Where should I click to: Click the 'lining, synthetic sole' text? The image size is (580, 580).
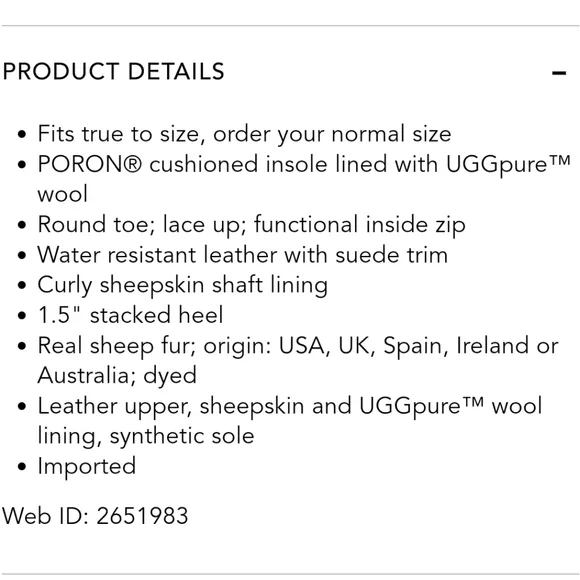[x=146, y=436]
